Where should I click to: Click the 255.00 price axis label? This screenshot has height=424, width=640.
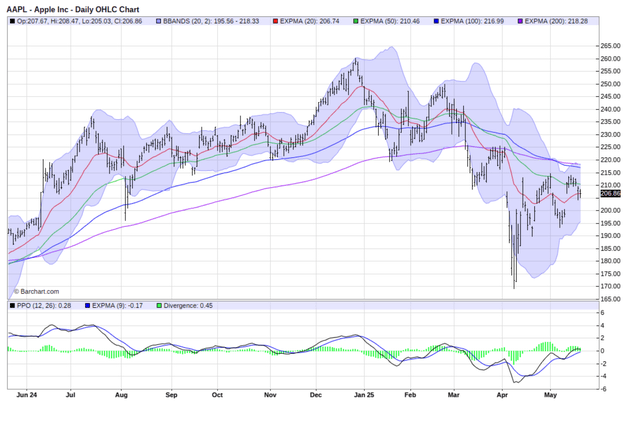coord(611,71)
